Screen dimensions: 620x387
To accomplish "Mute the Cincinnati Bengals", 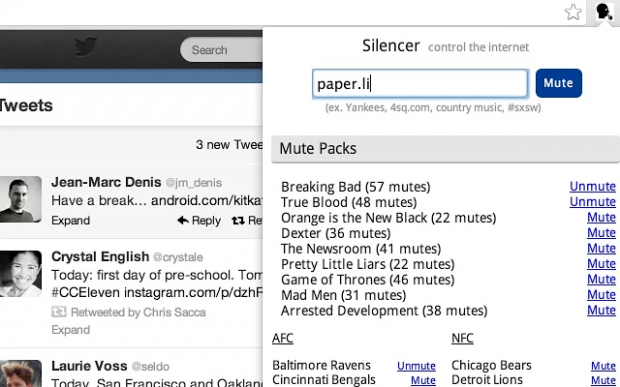I will coord(423,380).
